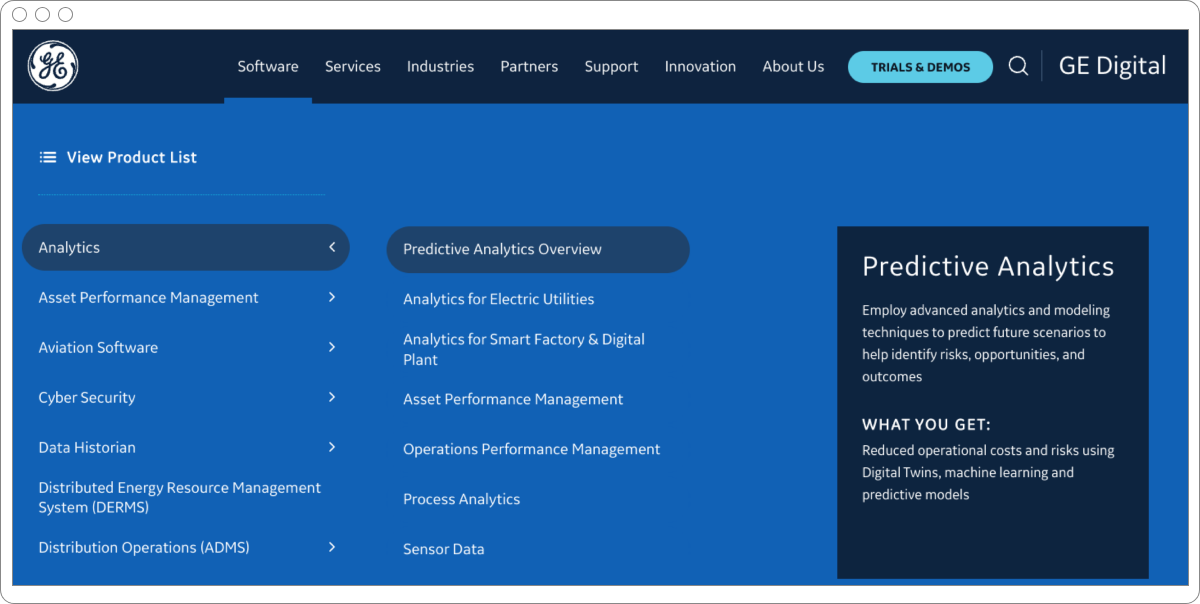
Task: Open Analytics for Smart Factory & Digital Plant
Action: pos(524,349)
